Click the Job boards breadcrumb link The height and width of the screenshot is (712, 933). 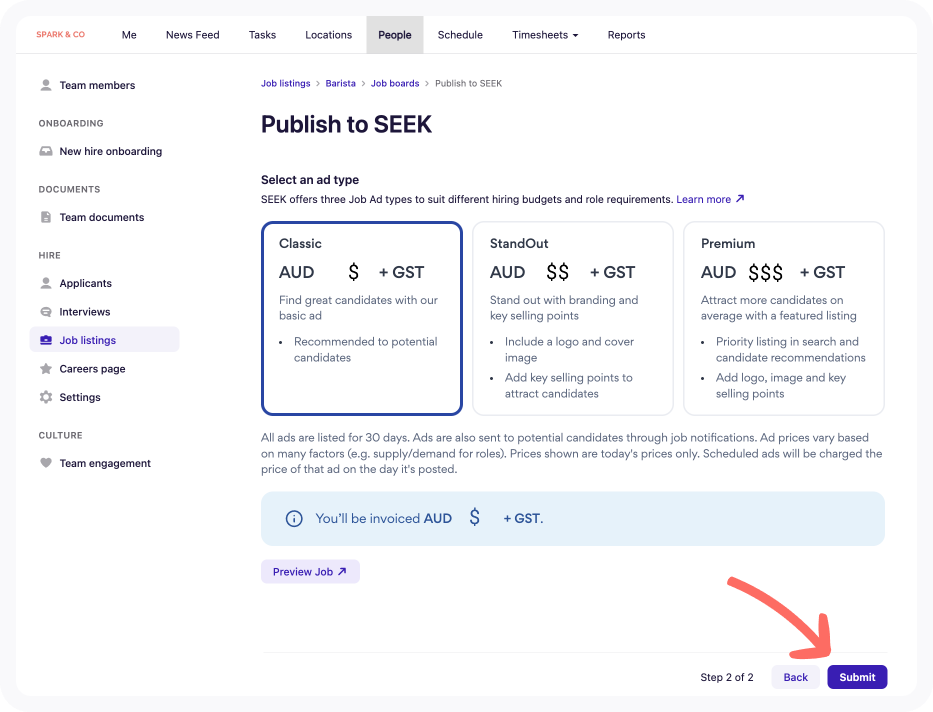395,83
